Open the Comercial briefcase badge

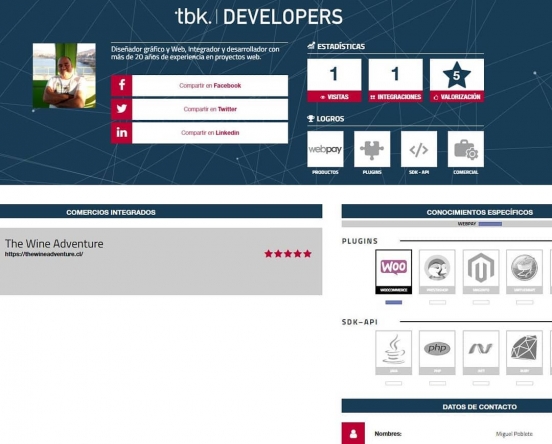tap(466, 149)
